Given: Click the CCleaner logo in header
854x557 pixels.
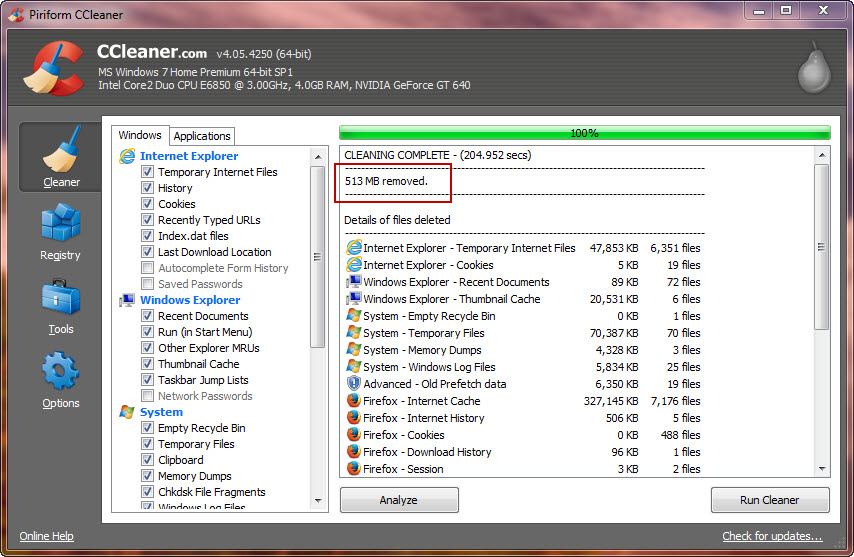Looking at the screenshot, I should click(x=54, y=69).
